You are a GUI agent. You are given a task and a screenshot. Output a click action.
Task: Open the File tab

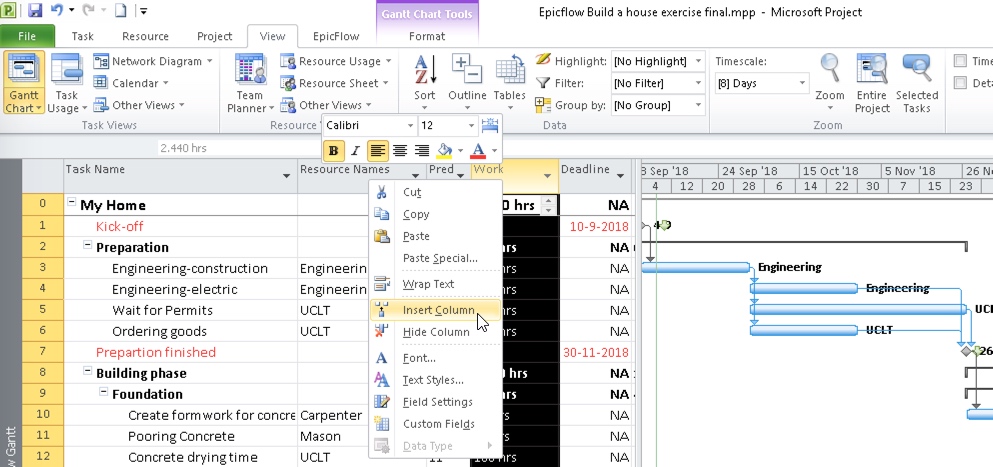point(27,36)
